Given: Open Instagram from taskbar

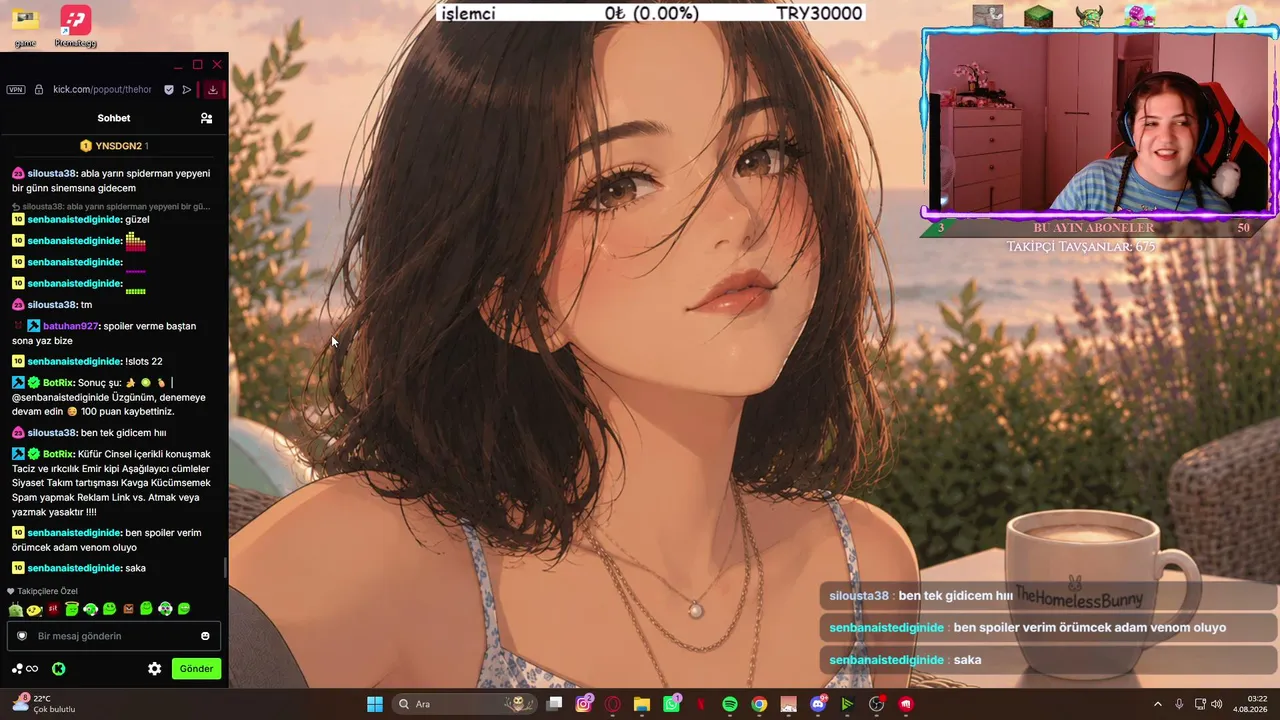Looking at the screenshot, I should click(584, 704).
